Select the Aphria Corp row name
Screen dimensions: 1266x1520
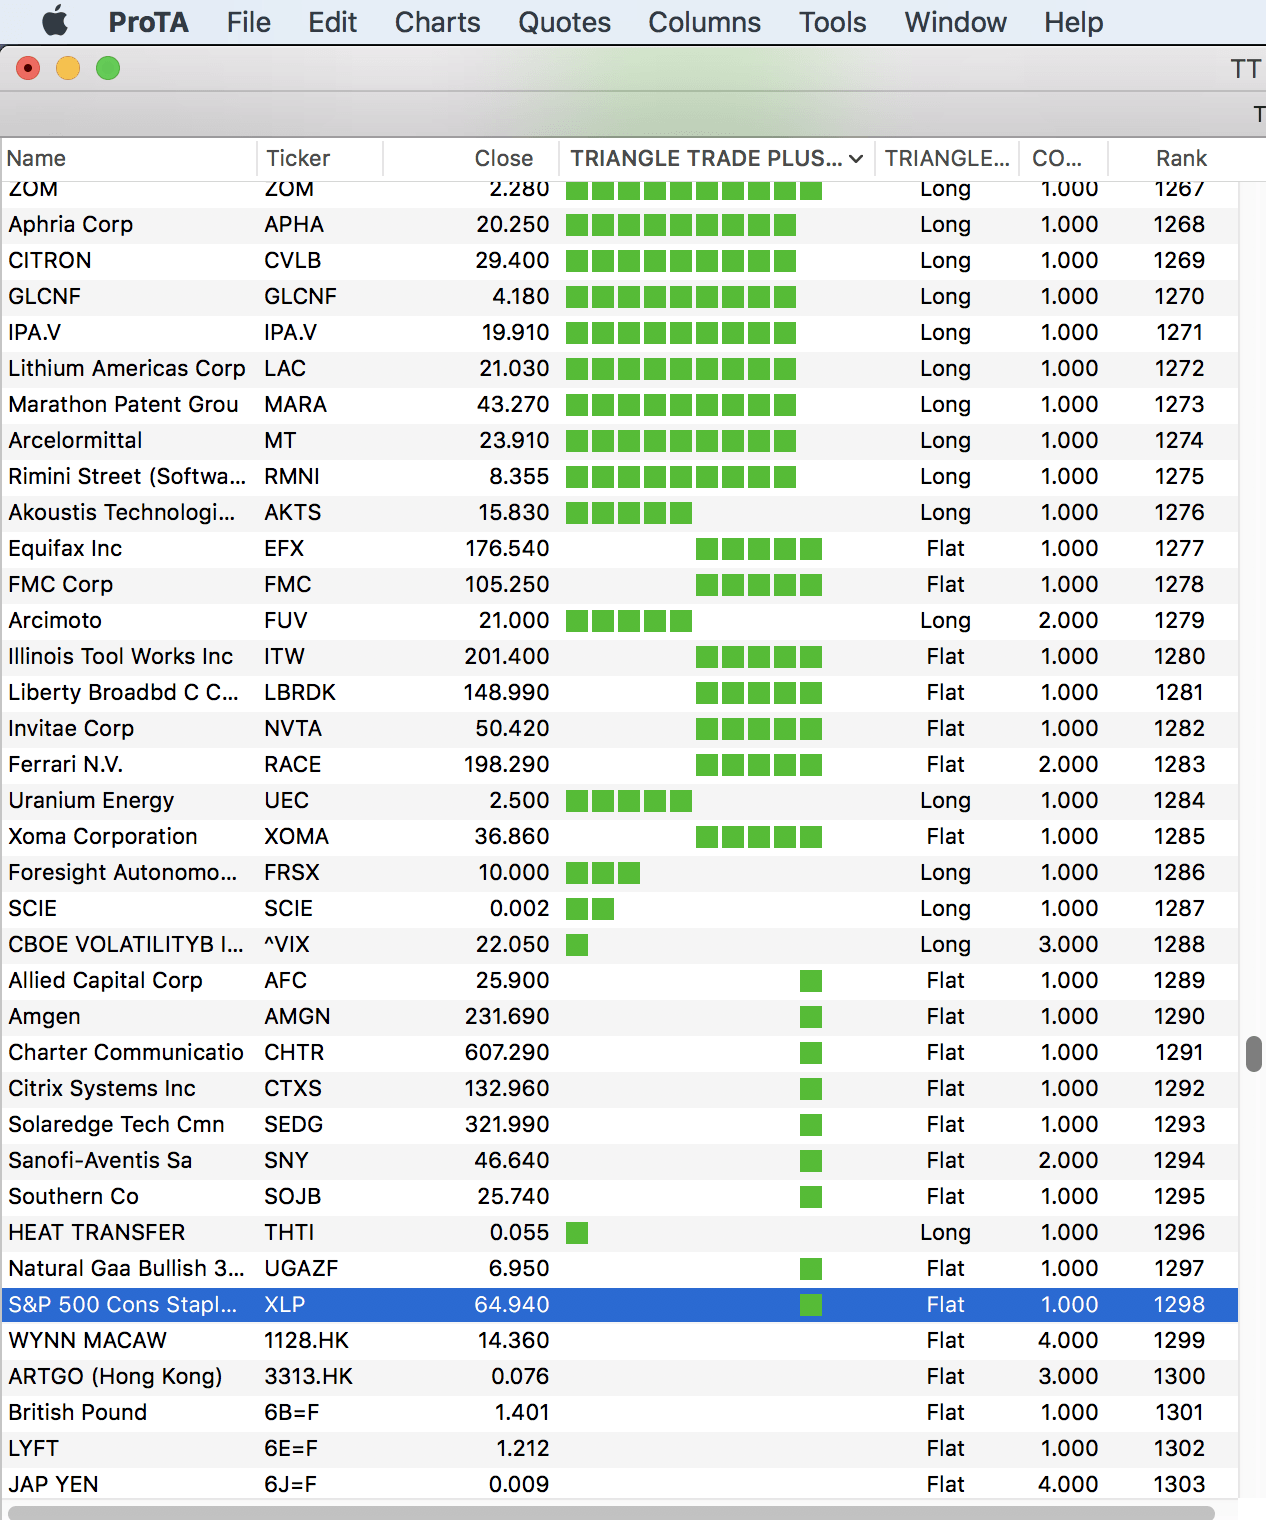(x=70, y=224)
